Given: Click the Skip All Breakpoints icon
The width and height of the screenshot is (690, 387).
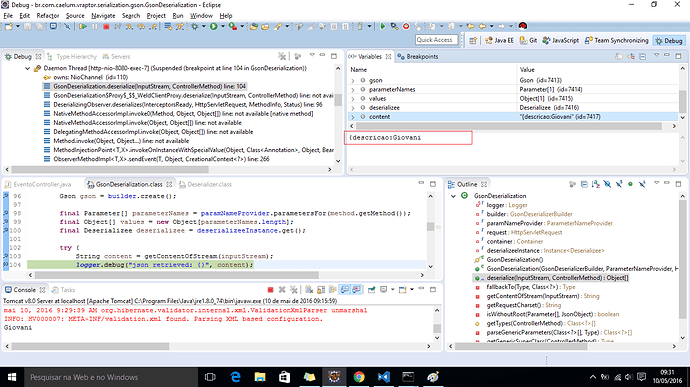Looking at the screenshot, I should click(67, 26).
